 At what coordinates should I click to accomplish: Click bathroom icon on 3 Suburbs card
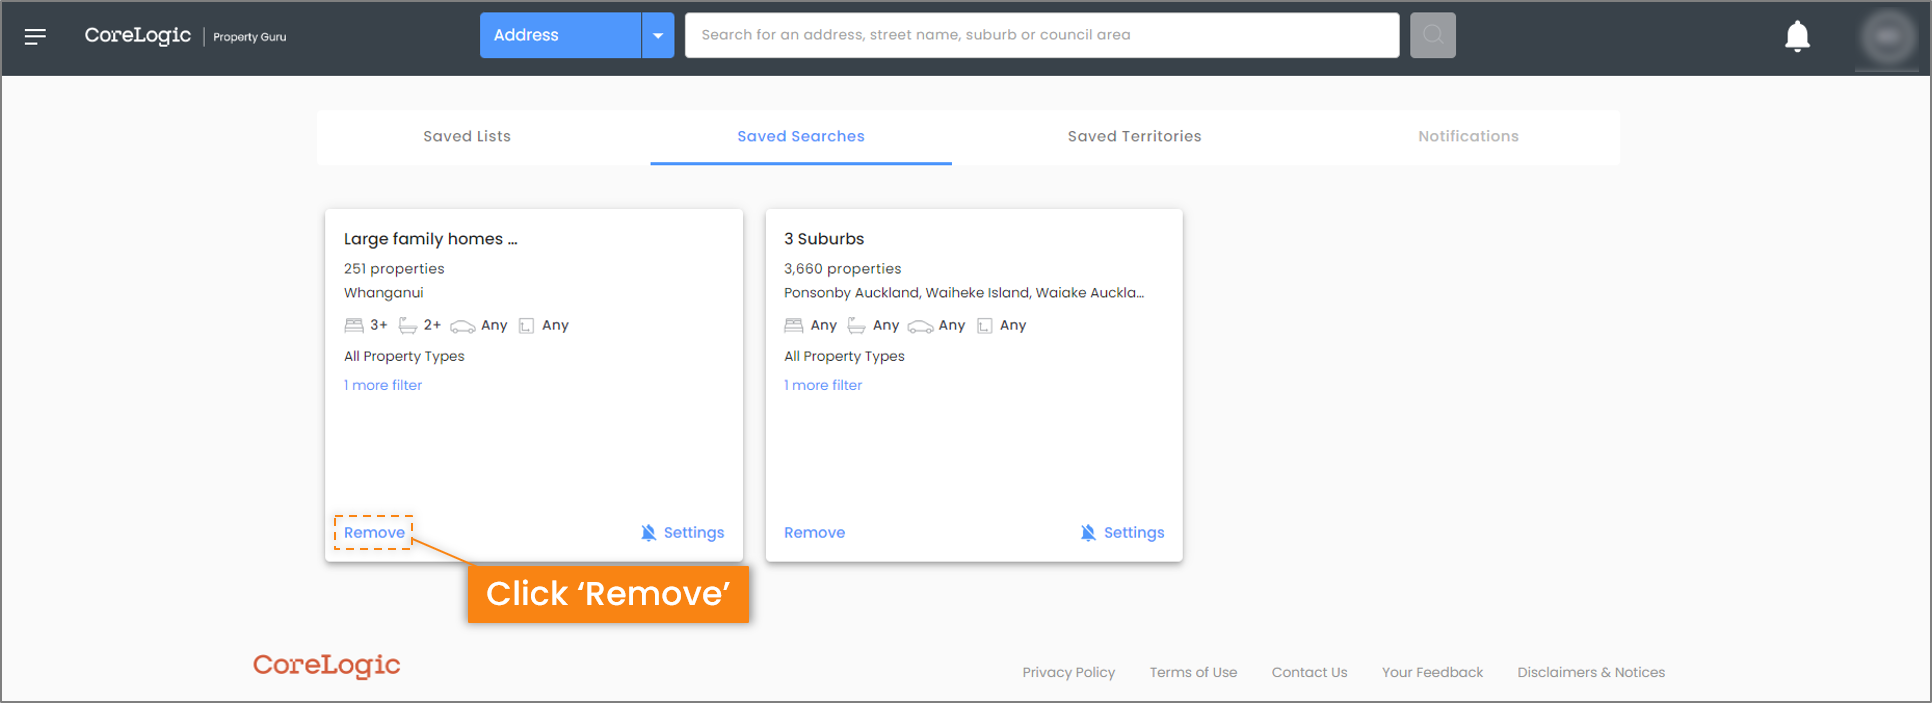(x=857, y=325)
